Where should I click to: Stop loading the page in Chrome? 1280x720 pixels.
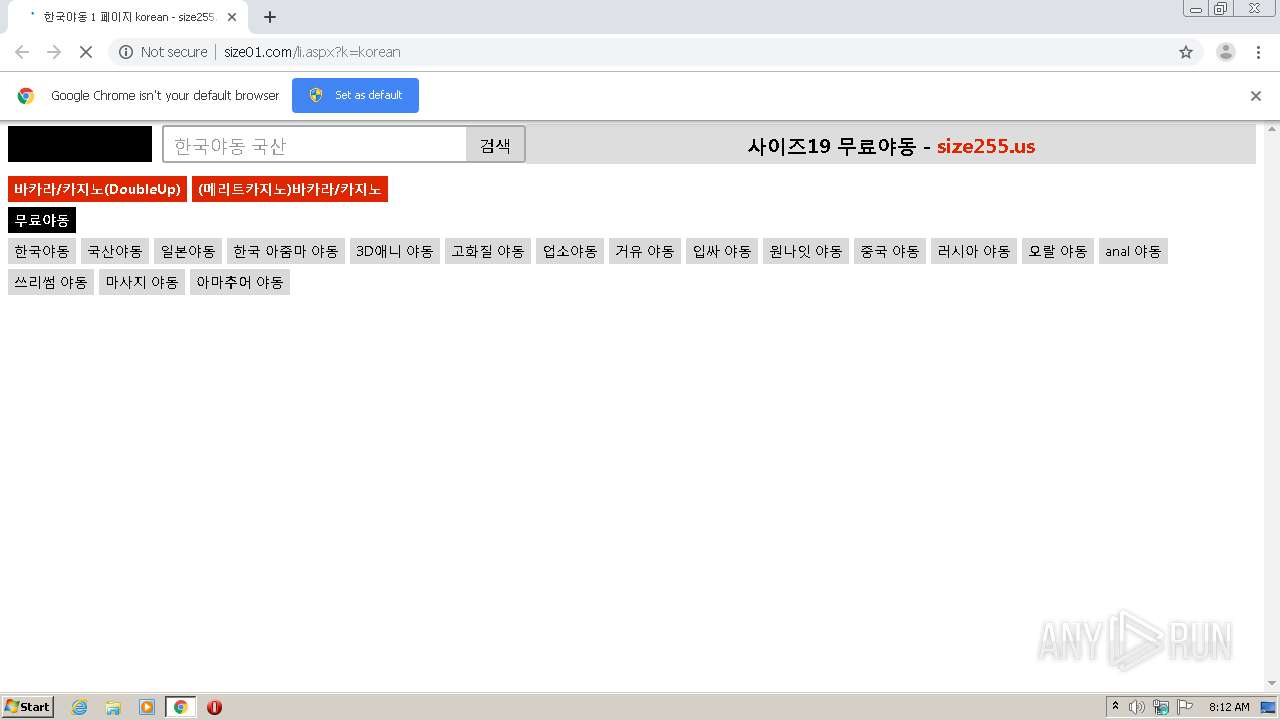[86, 52]
